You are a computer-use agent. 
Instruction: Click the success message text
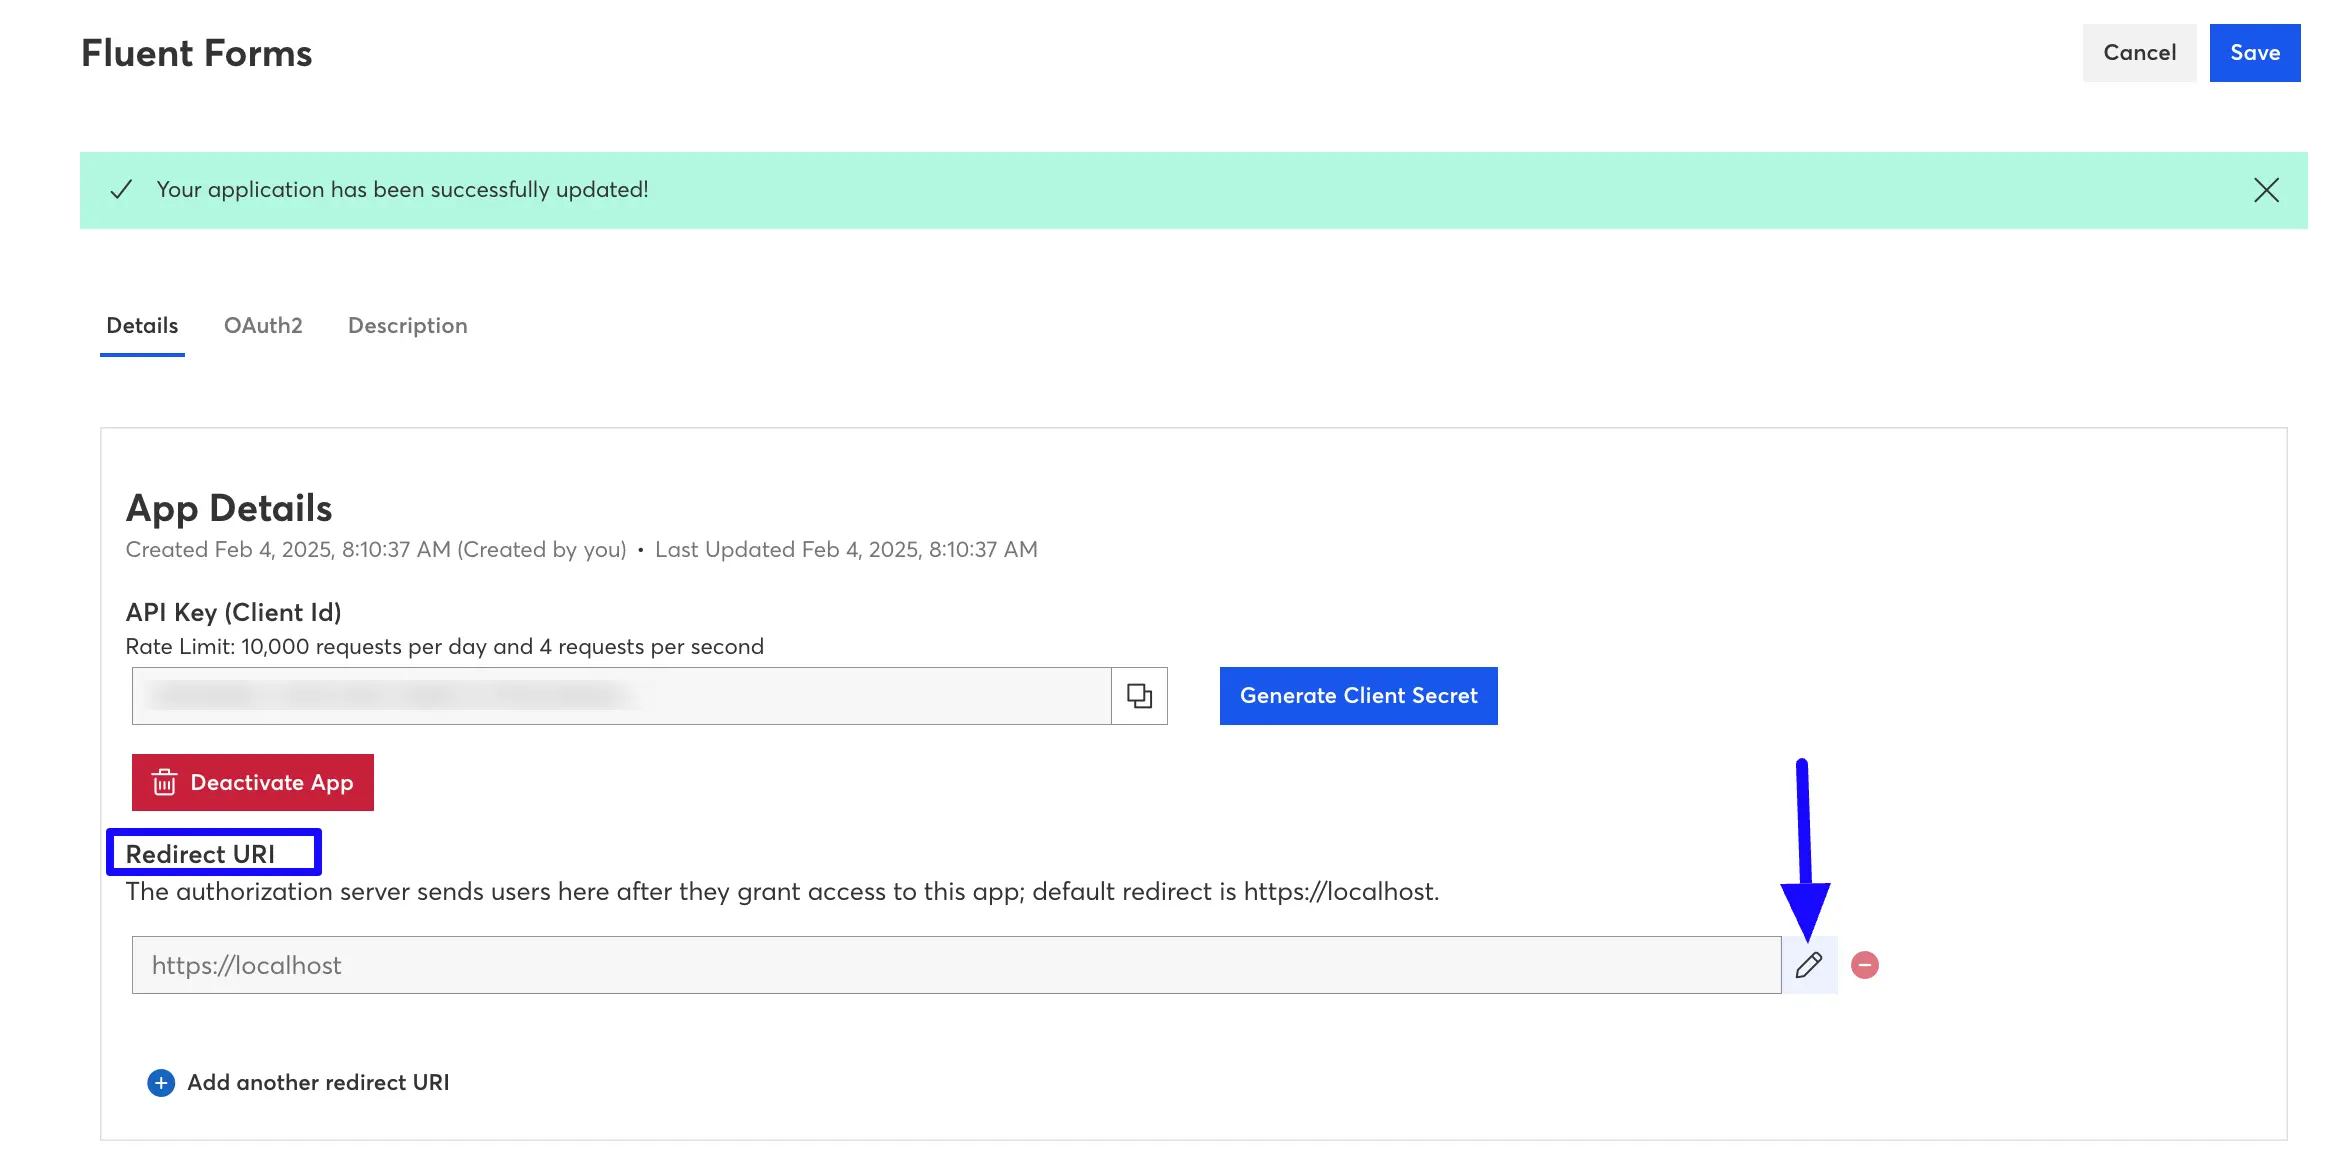coord(402,190)
